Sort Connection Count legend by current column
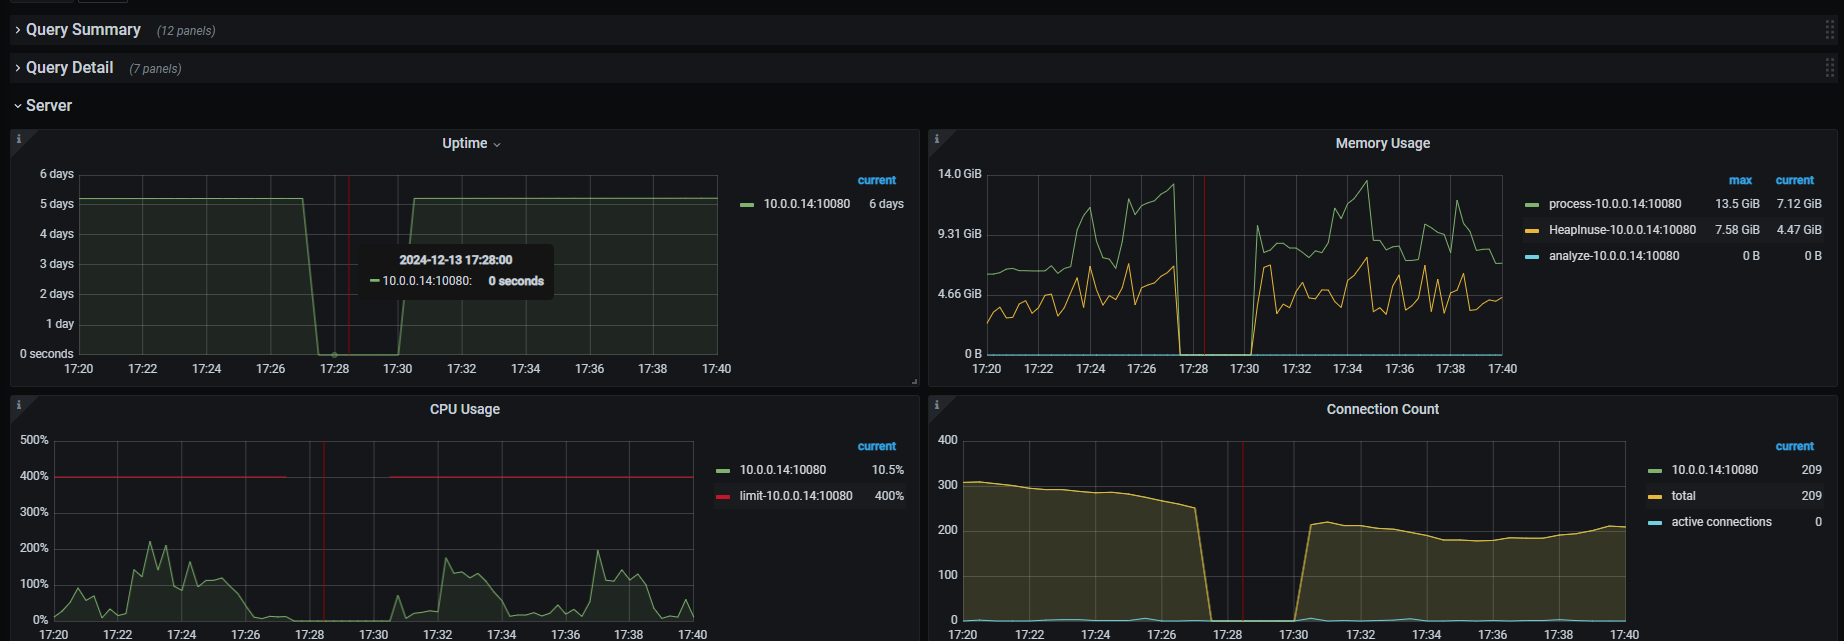The width and height of the screenshot is (1844, 641). pyautogui.click(x=1794, y=447)
